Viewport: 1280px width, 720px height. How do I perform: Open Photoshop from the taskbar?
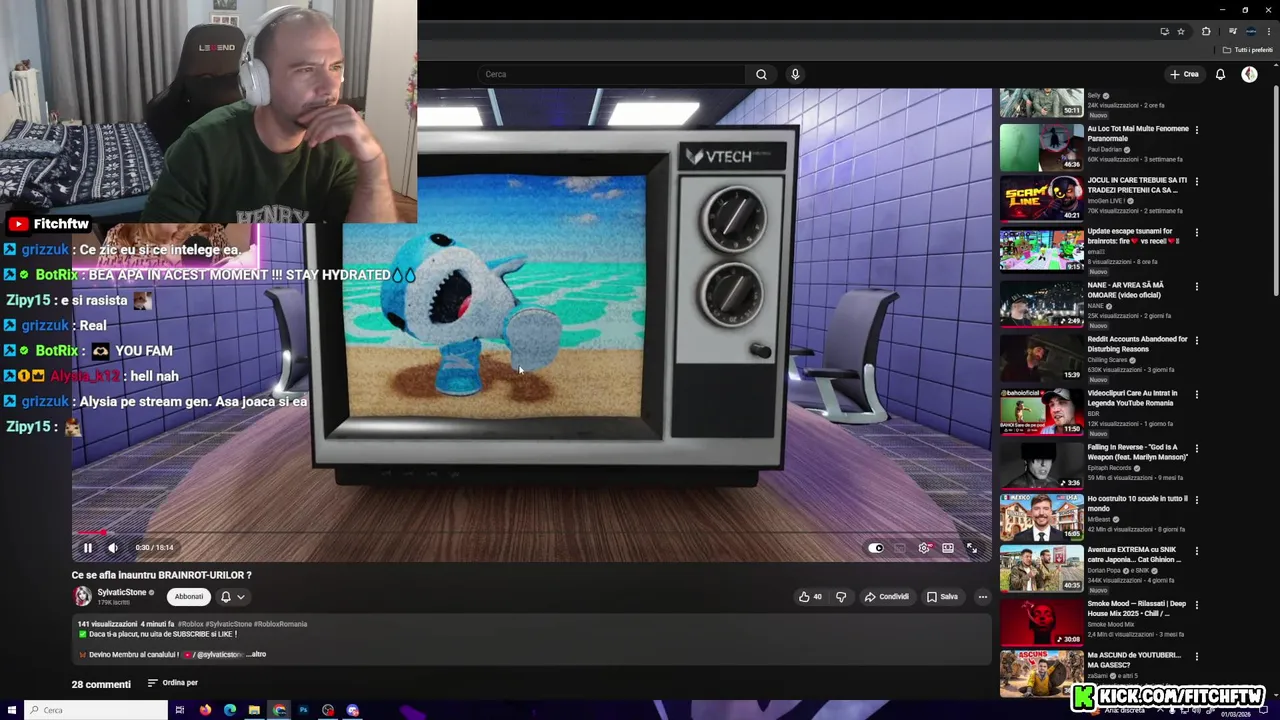(x=303, y=710)
